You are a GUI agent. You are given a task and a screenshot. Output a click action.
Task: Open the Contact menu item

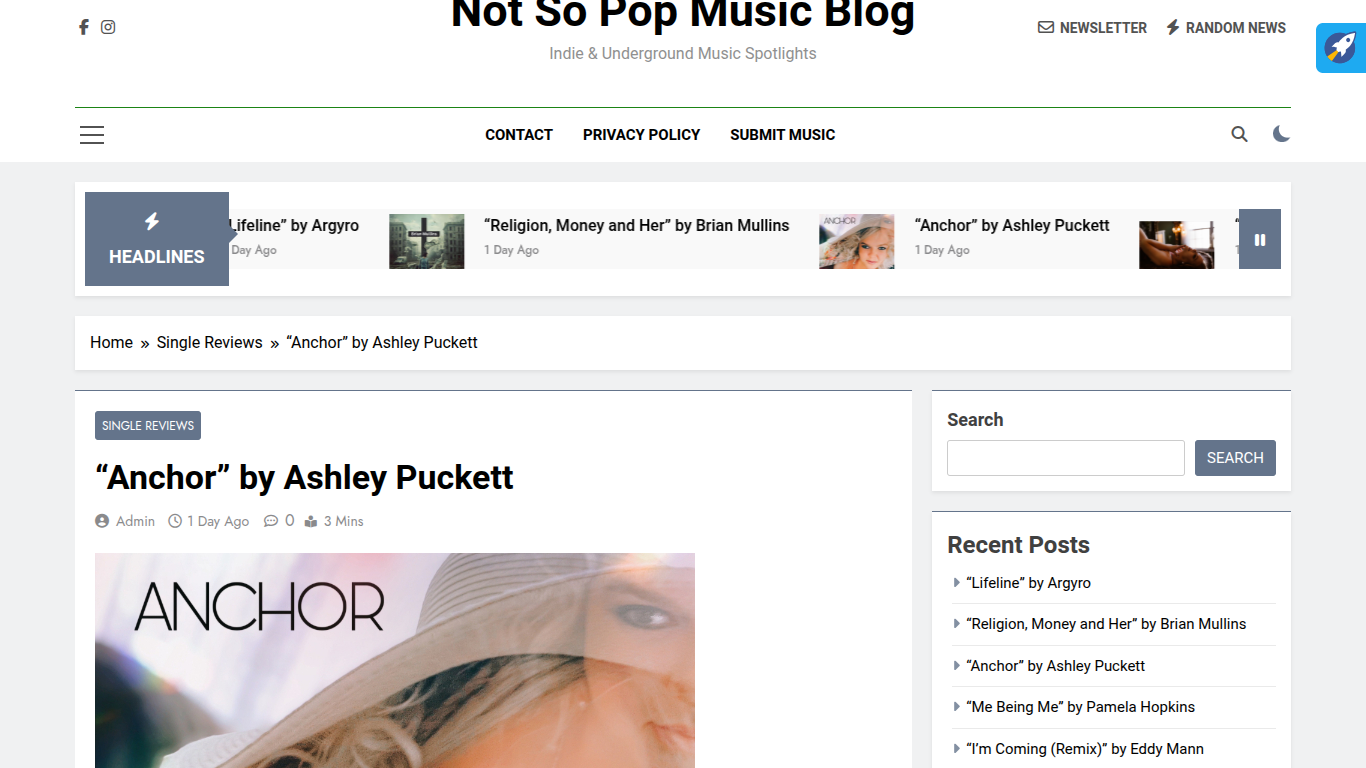(519, 135)
